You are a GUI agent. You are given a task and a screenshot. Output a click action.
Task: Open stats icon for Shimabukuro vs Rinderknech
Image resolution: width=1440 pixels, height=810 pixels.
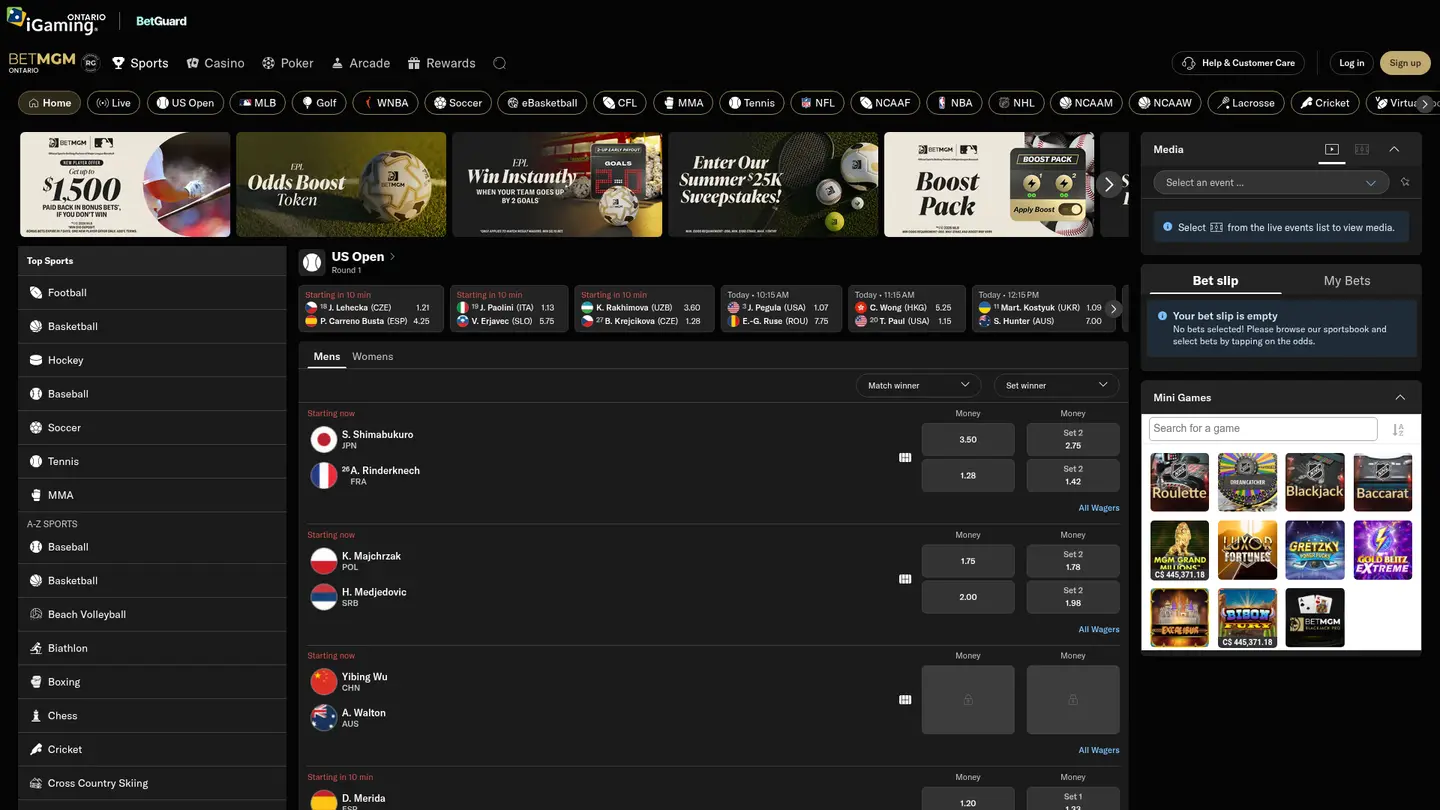point(905,457)
